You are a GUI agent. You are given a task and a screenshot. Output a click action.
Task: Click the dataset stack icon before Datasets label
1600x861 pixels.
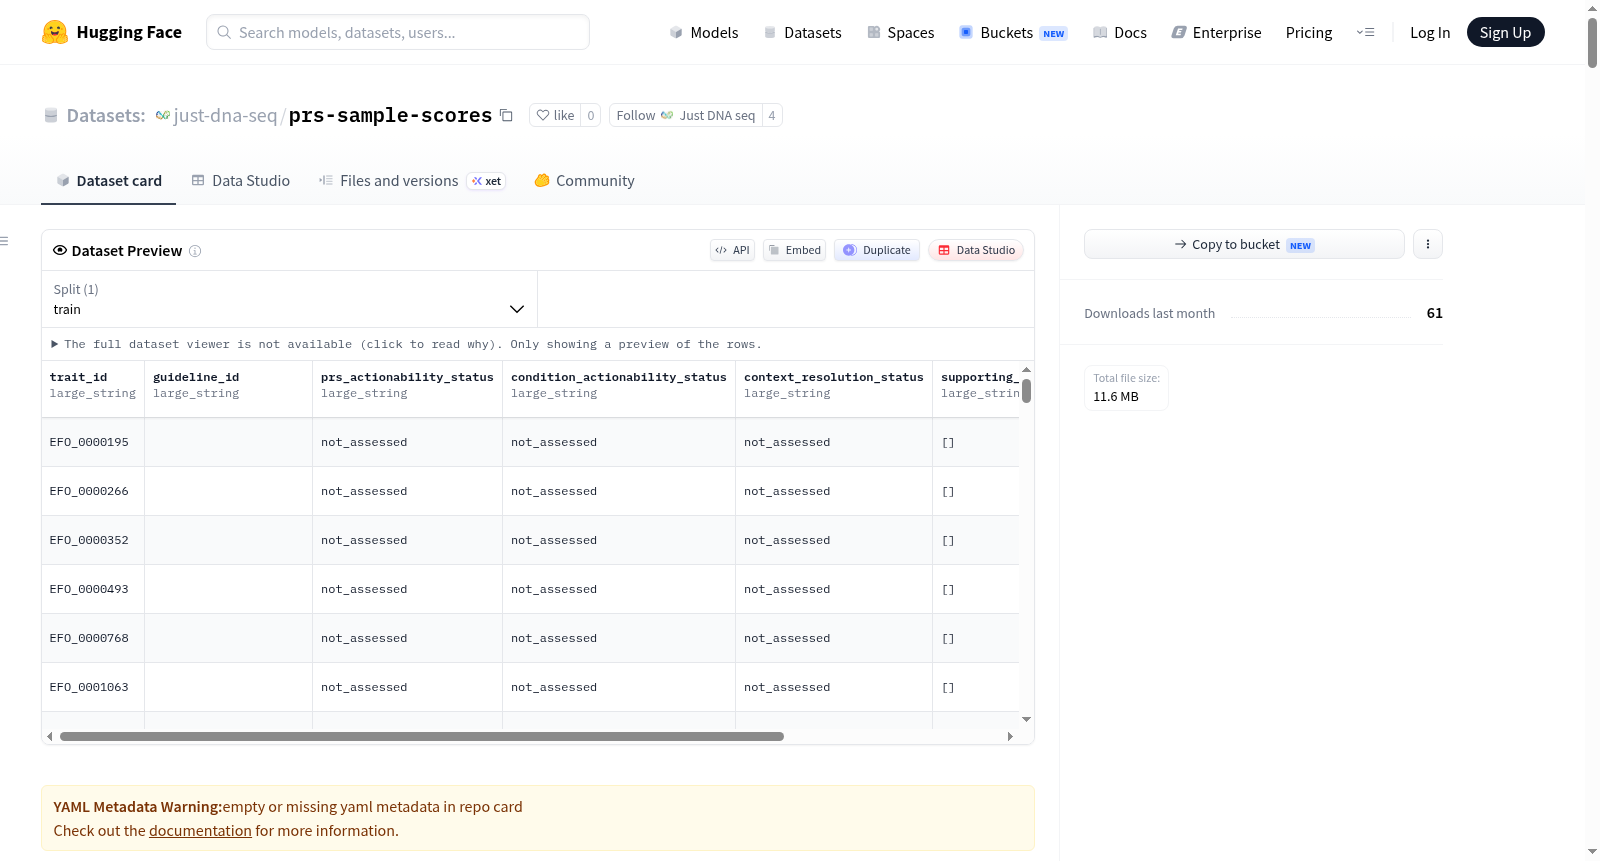(51, 115)
